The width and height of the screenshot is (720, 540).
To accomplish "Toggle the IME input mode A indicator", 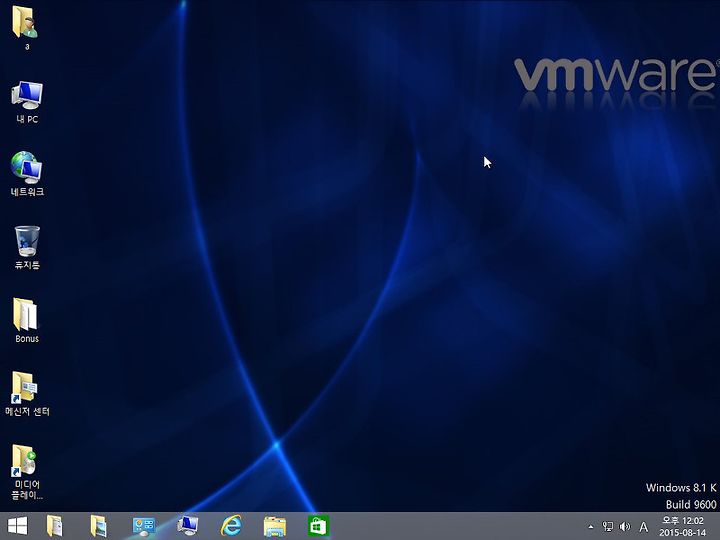I will click(x=644, y=527).
